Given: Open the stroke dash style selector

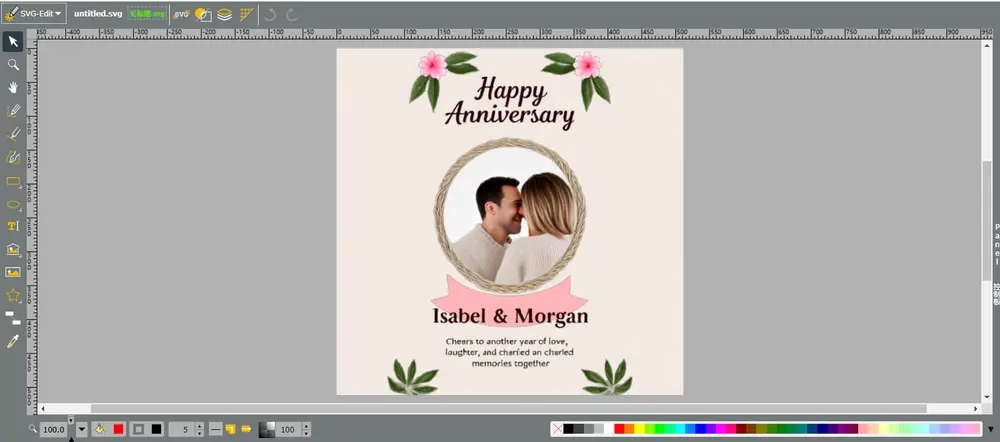Looking at the screenshot, I should (216, 430).
